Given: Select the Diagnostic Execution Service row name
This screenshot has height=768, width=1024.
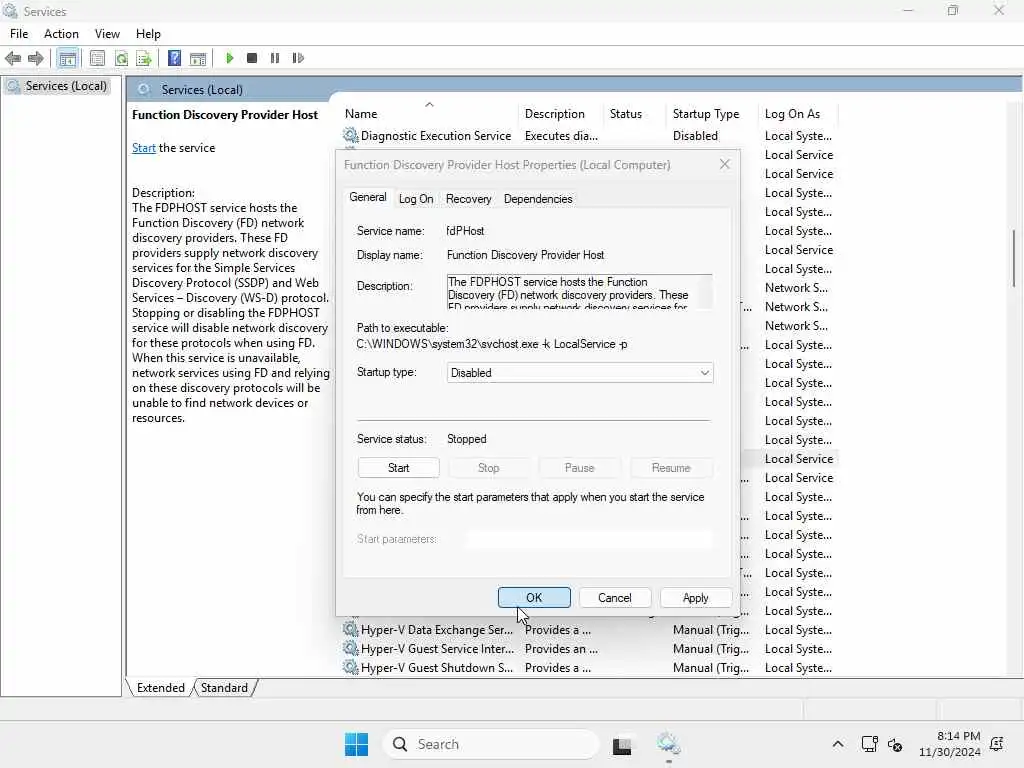Looking at the screenshot, I should [x=436, y=136].
